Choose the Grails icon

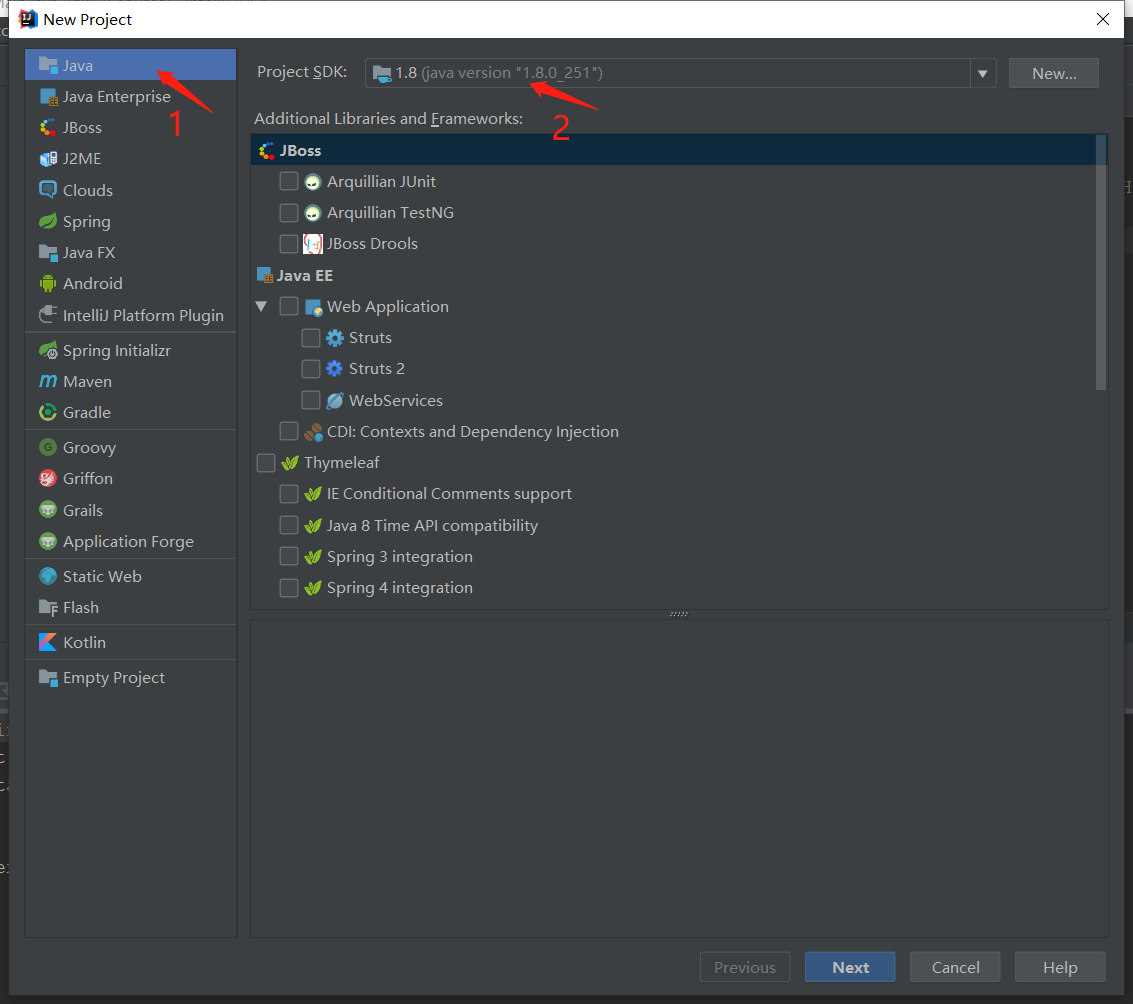[48, 510]
